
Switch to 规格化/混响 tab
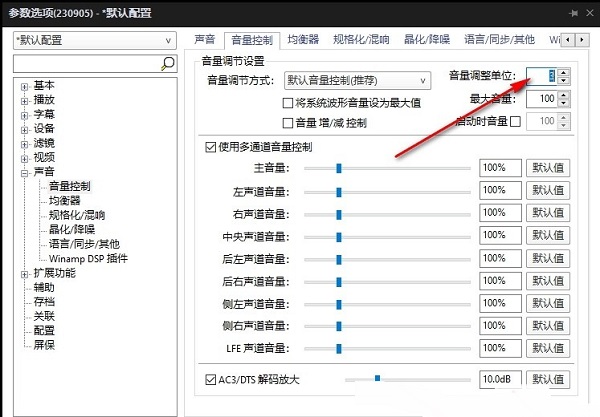(361, 39)
